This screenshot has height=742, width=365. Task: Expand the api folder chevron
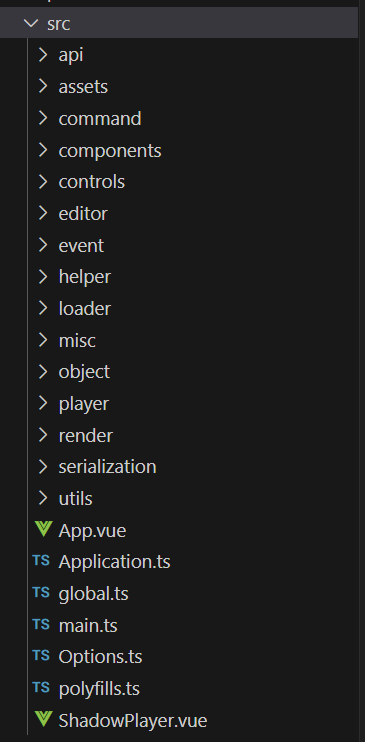pos(43,55)
